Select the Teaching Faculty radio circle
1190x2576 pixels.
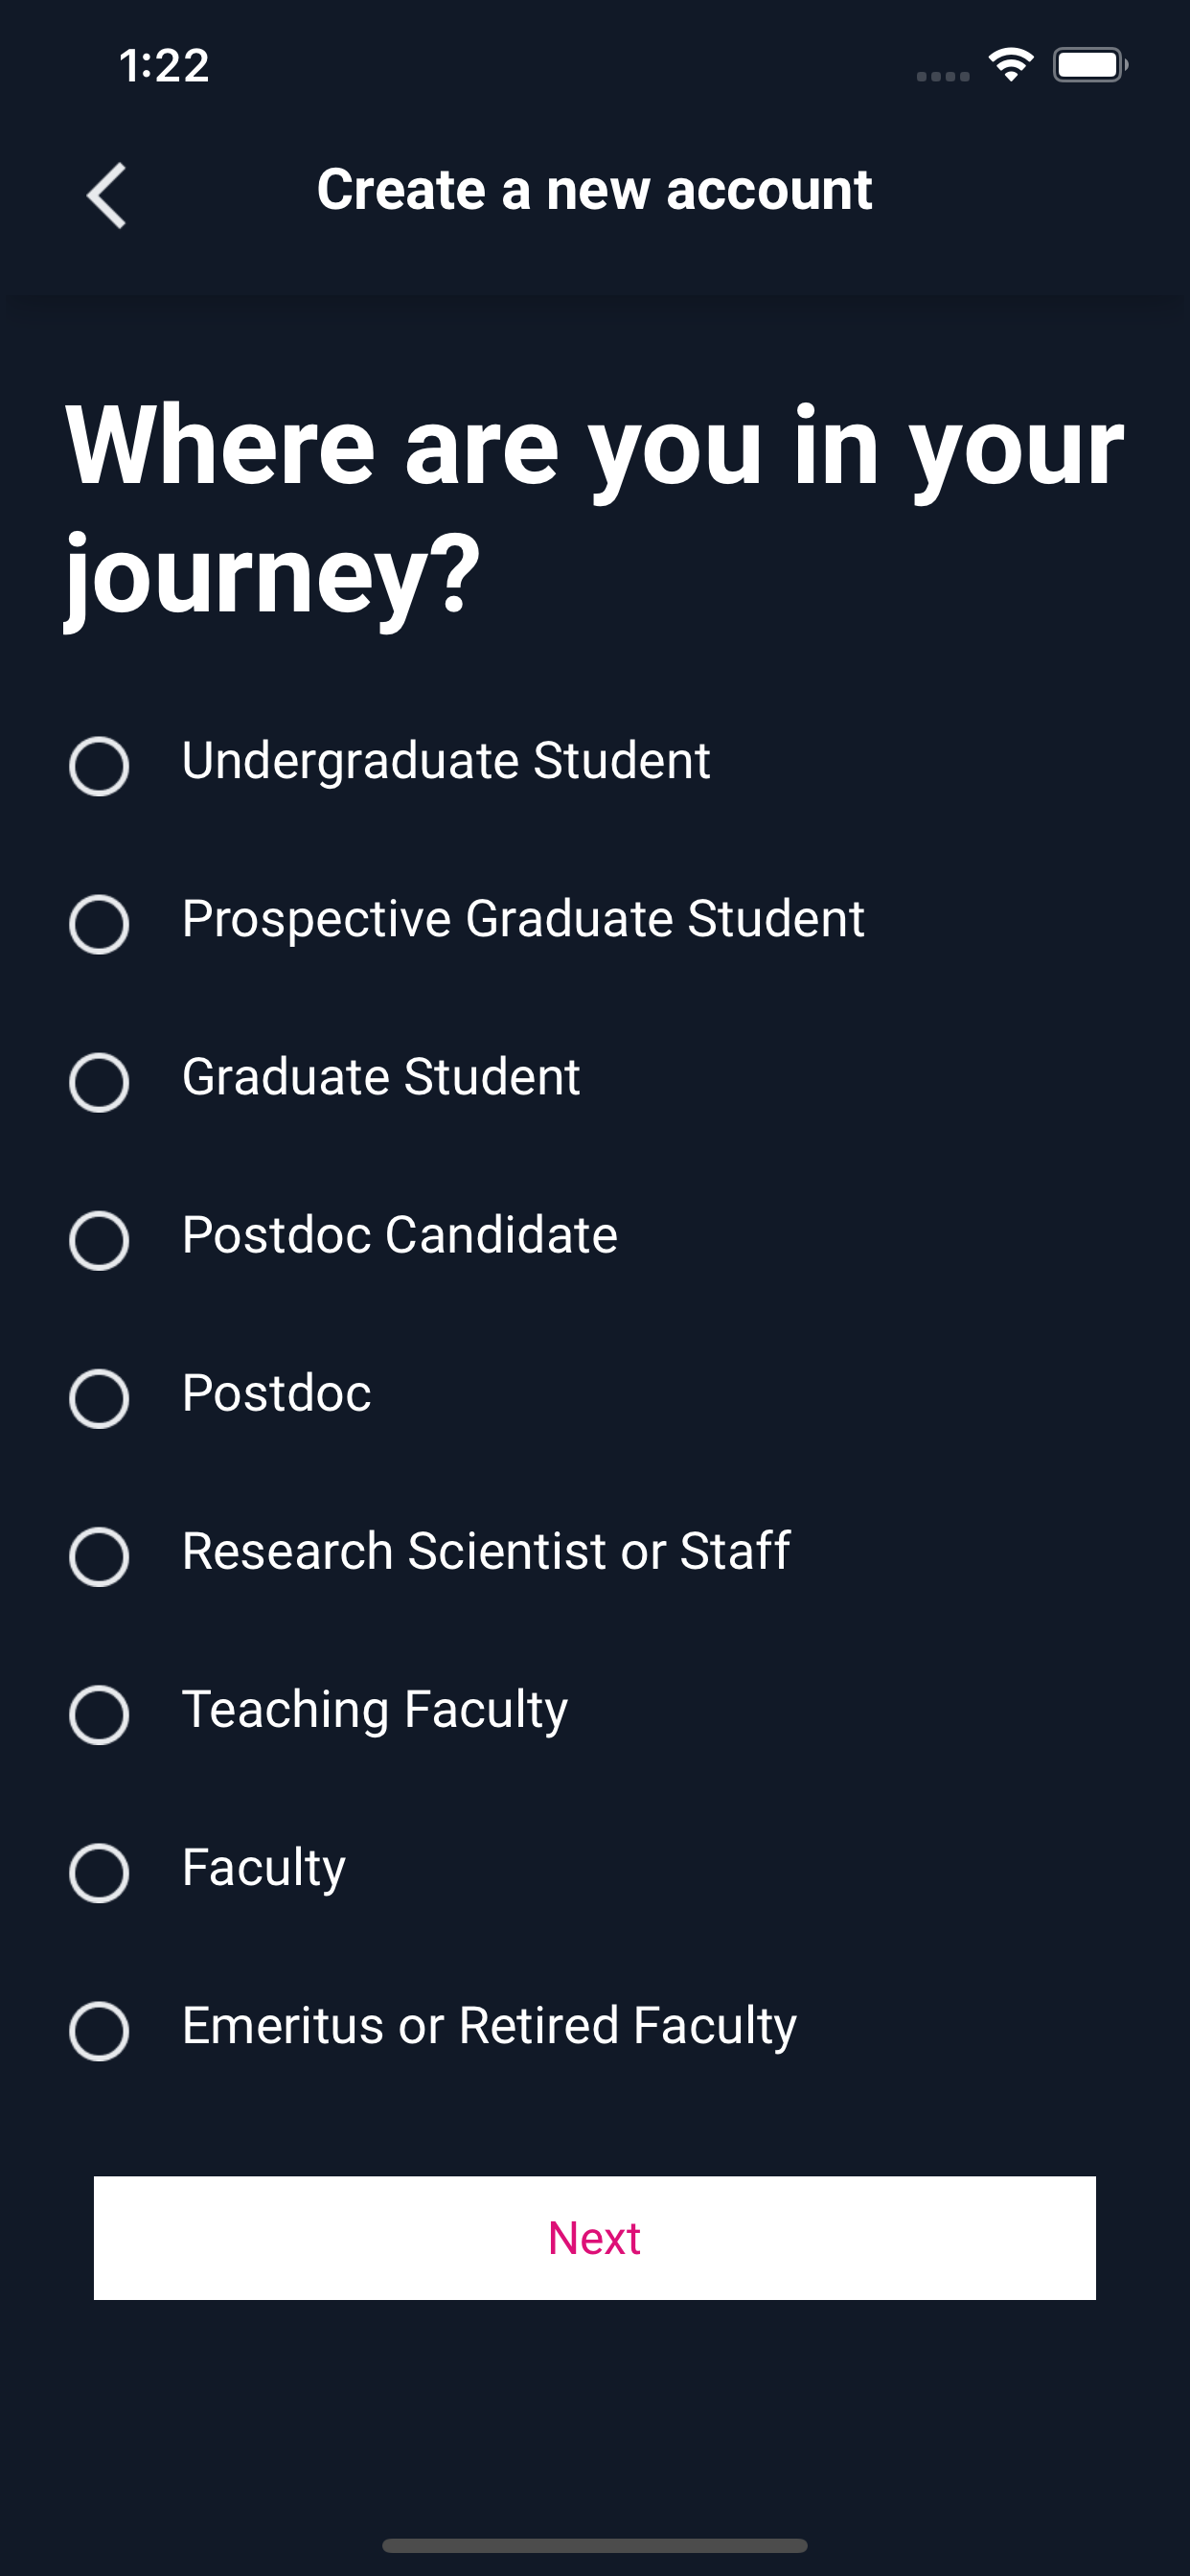coord(99,1714)
